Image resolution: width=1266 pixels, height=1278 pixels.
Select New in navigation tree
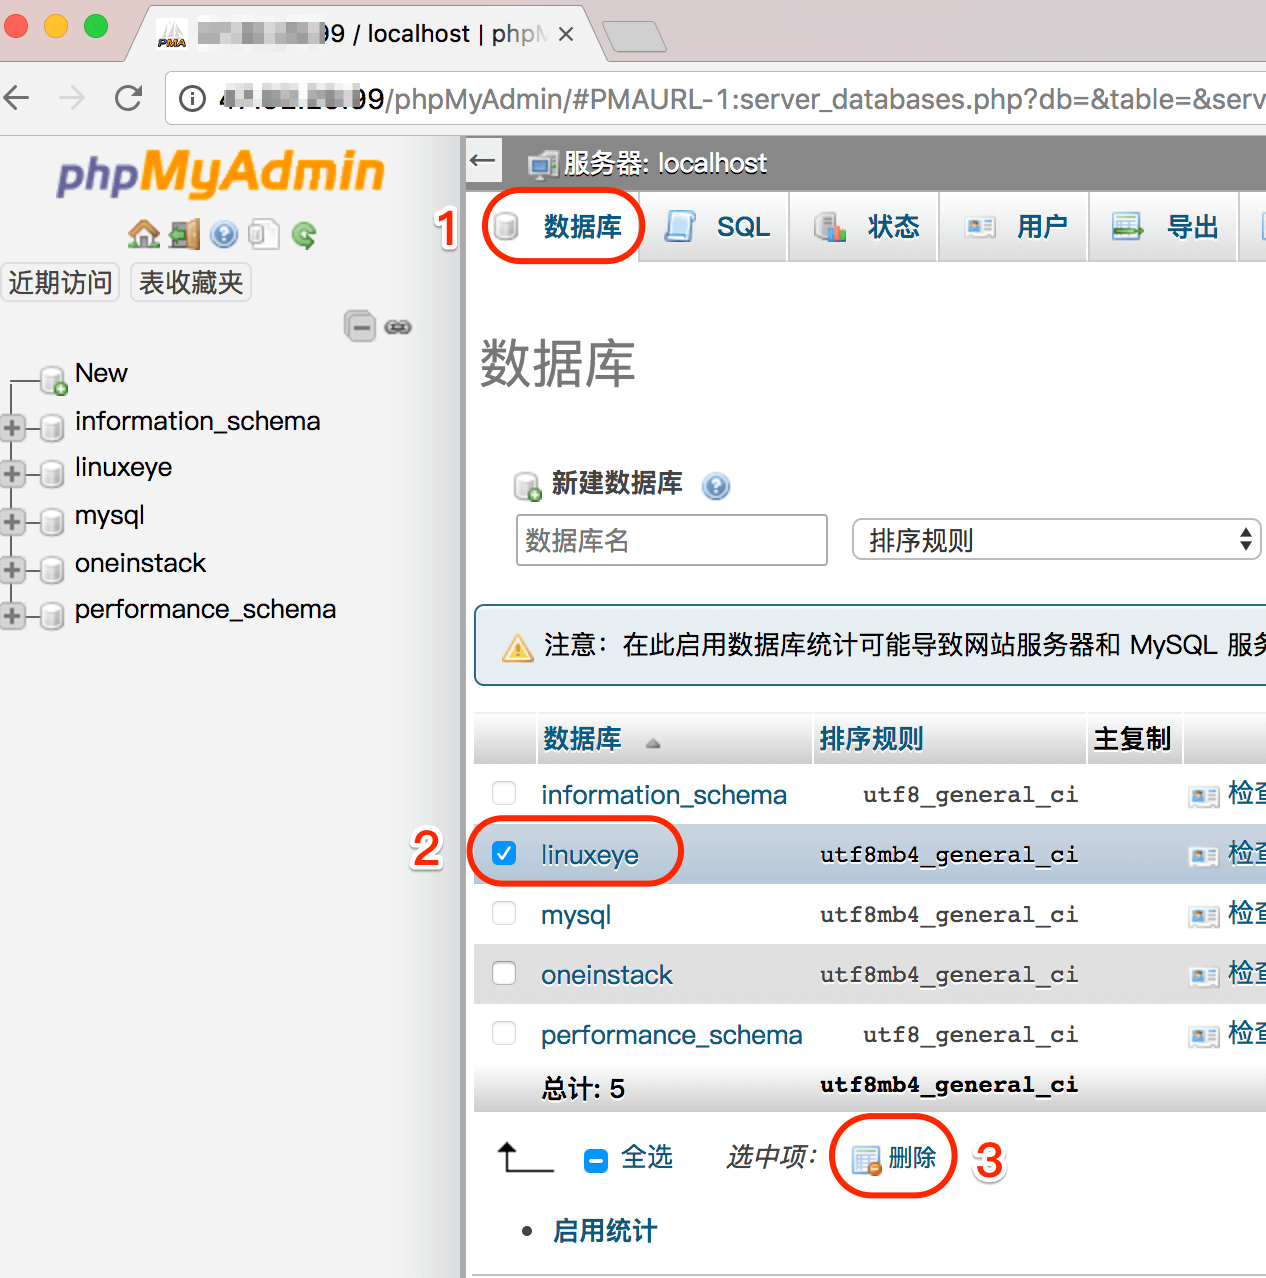101,373
